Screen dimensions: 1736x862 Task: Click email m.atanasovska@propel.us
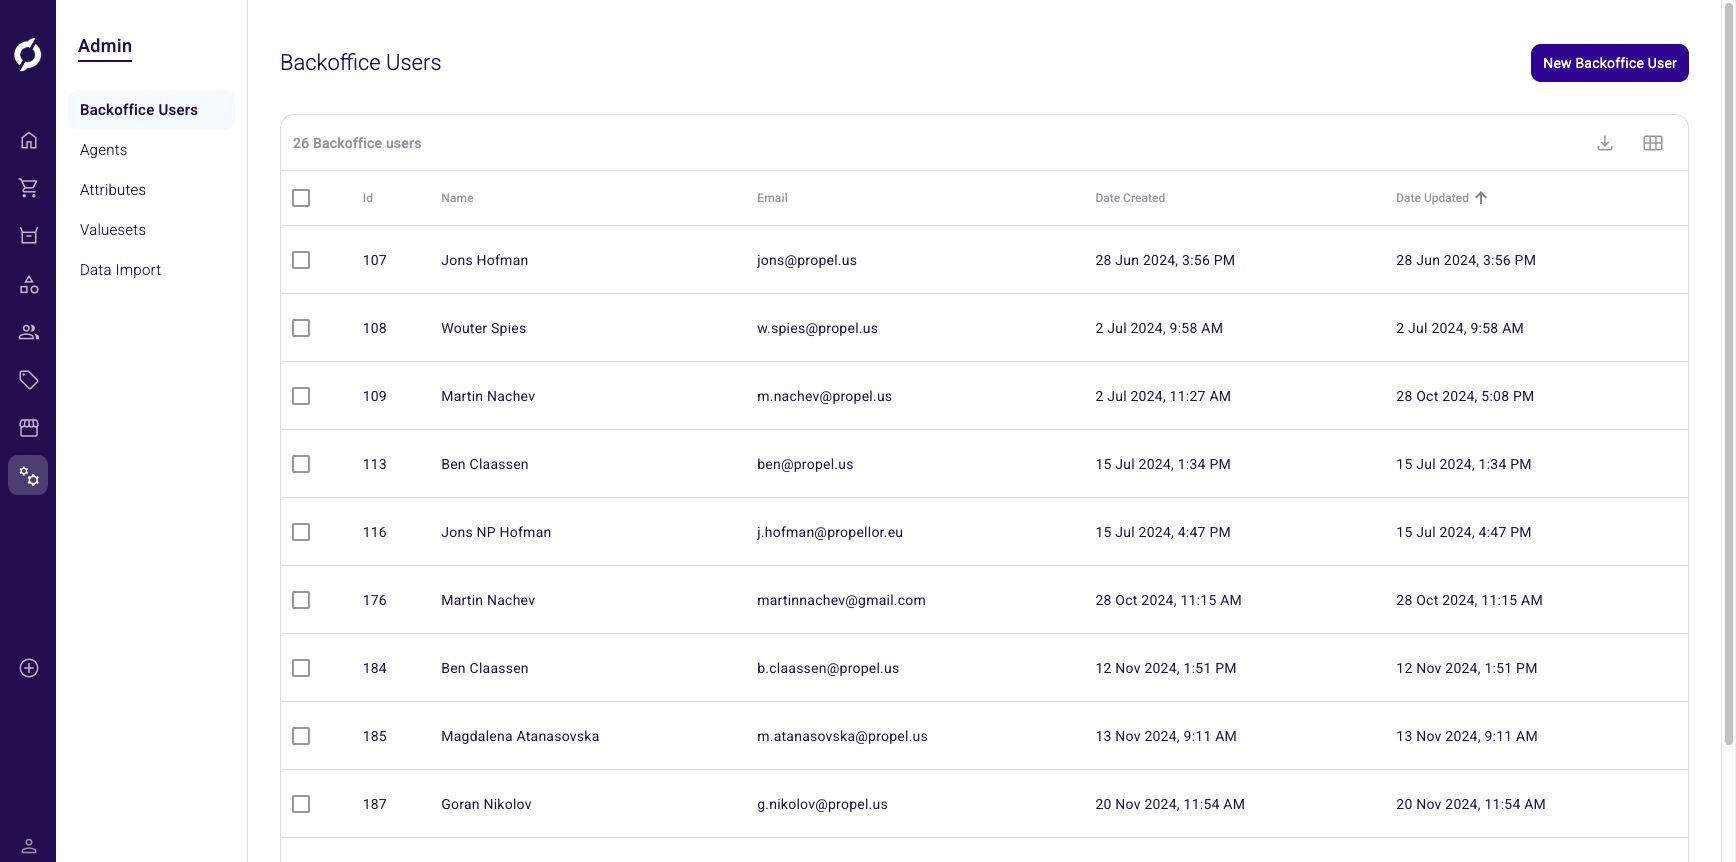pos(842,736)
